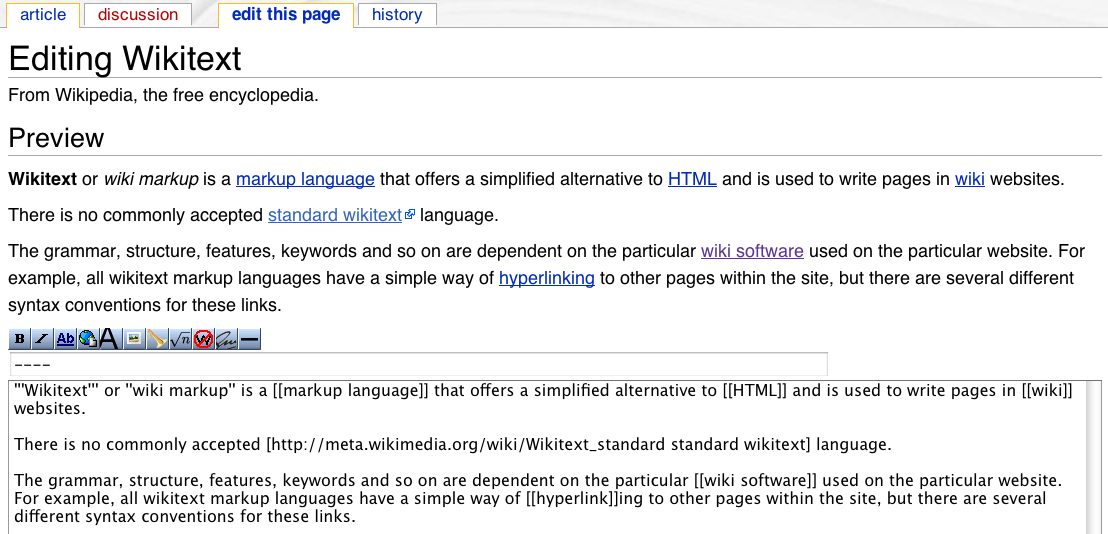Open the HTML link
The image size is (1108, 534).
click(692, 179)
